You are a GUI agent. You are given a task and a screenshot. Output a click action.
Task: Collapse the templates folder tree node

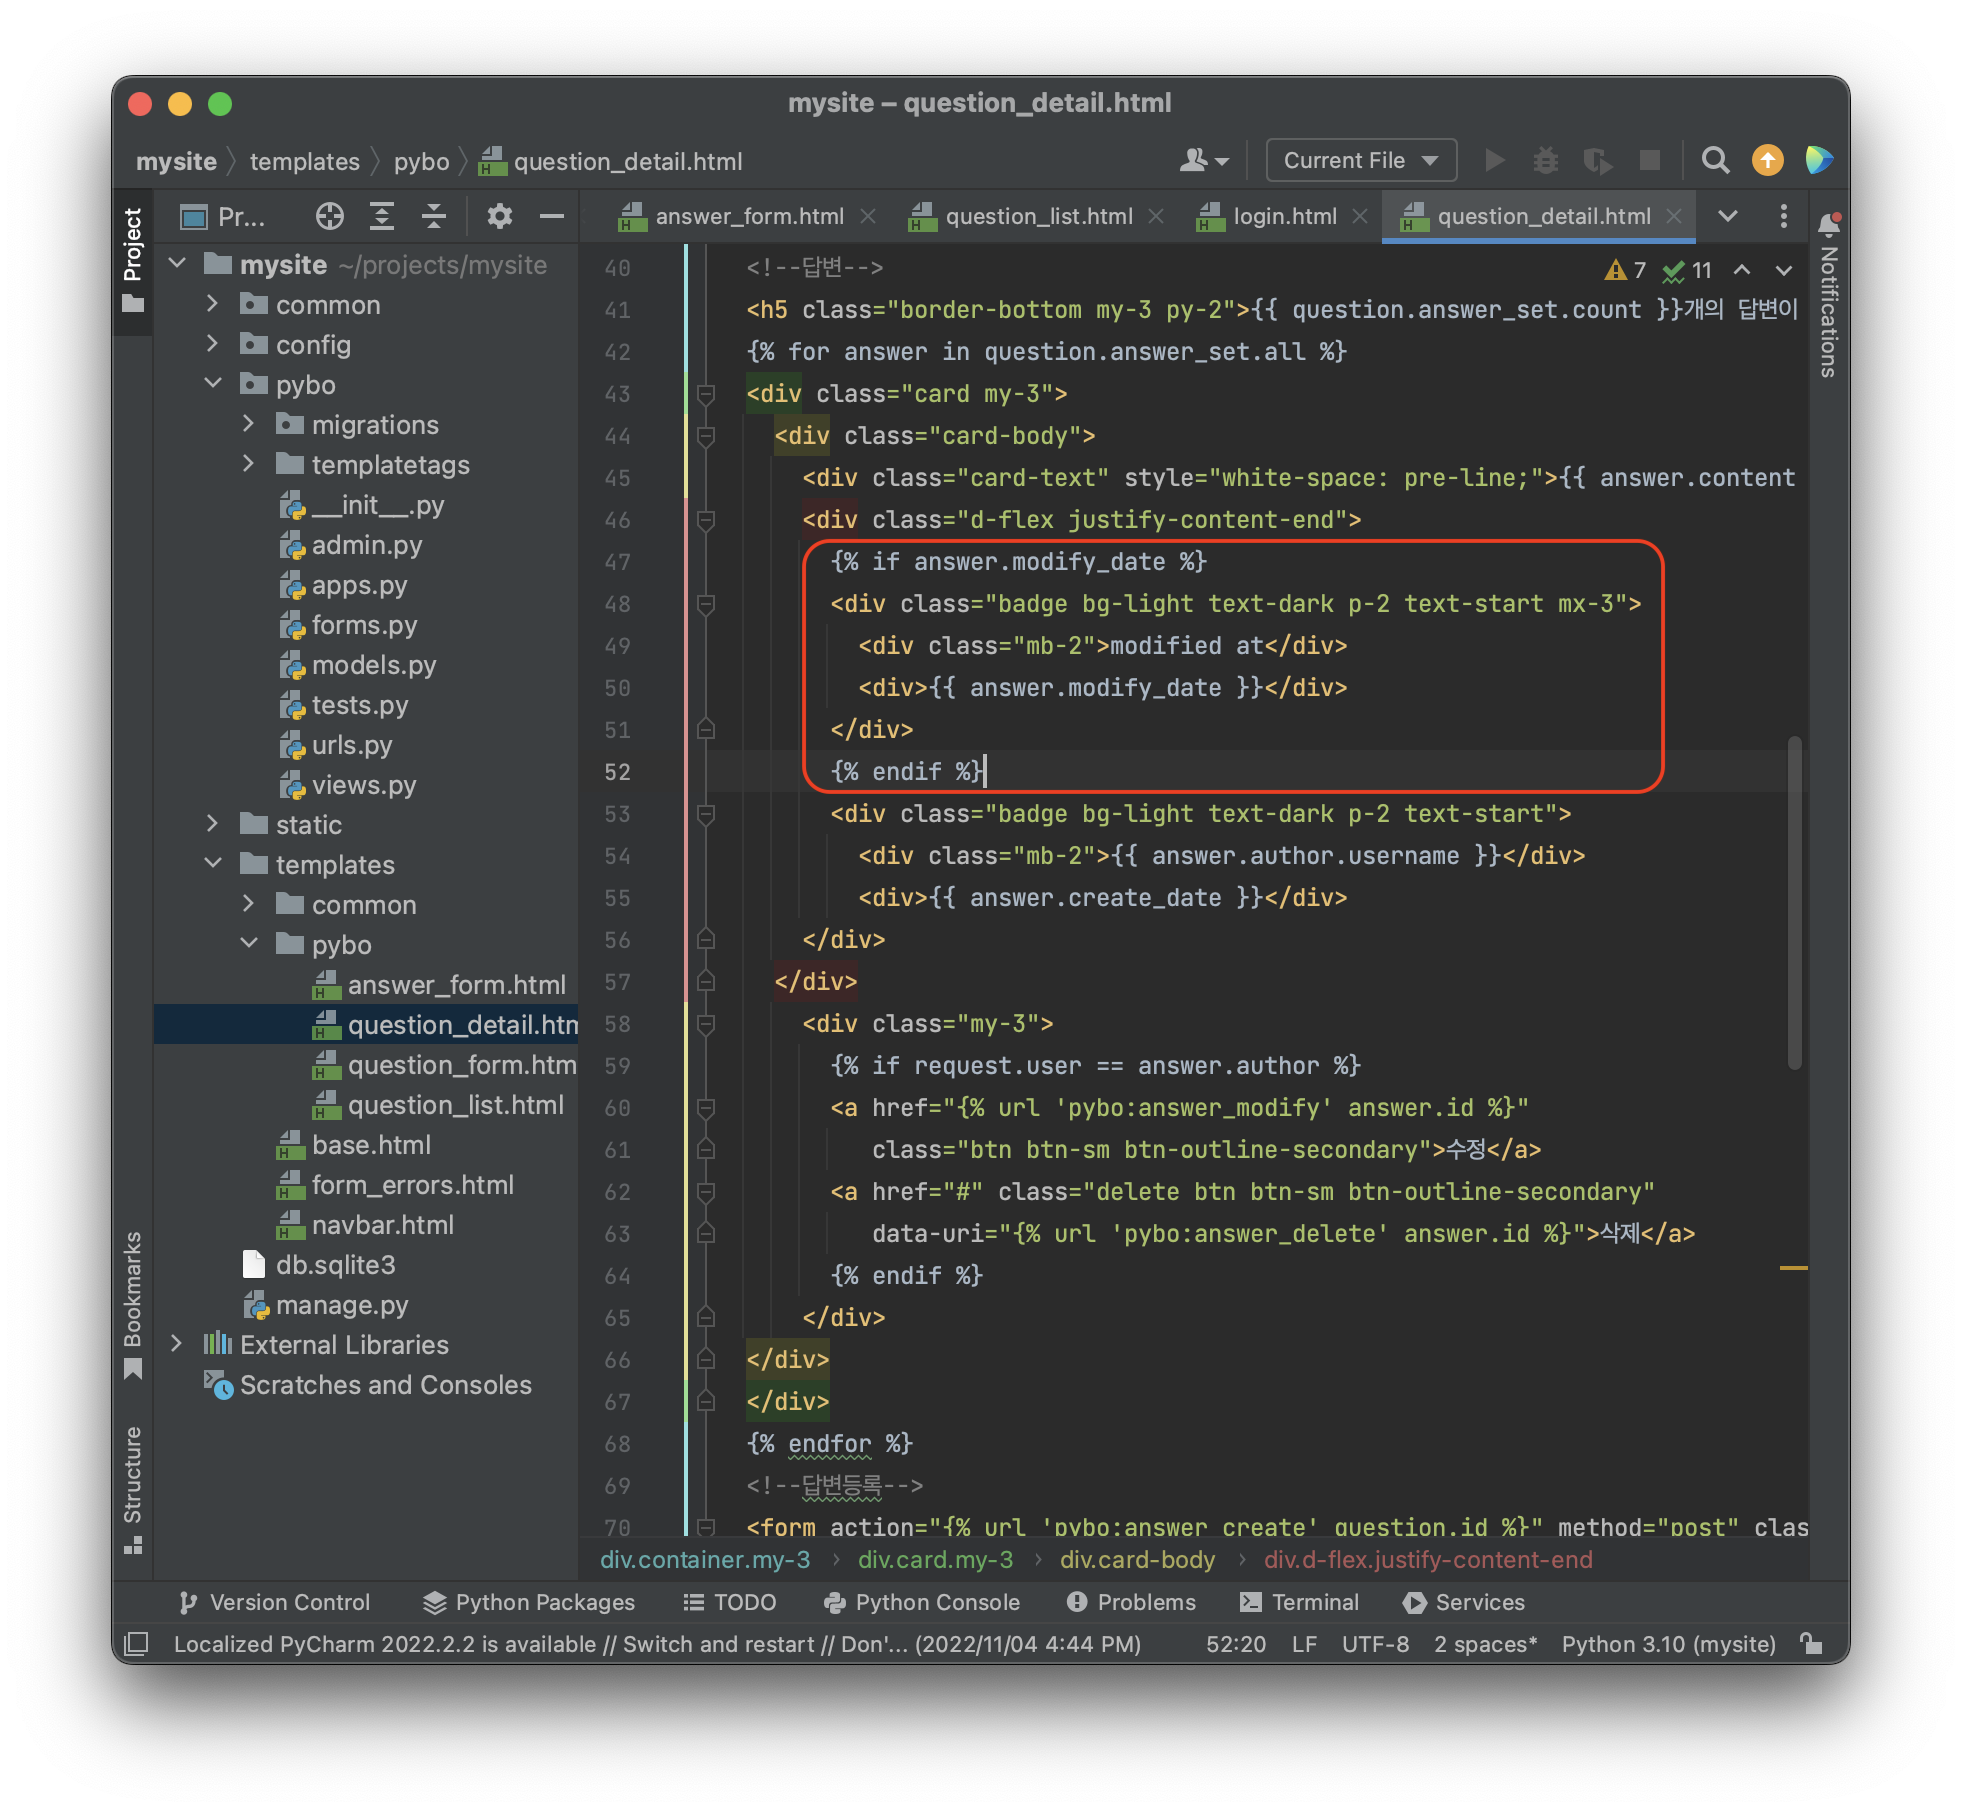[213, 864]
